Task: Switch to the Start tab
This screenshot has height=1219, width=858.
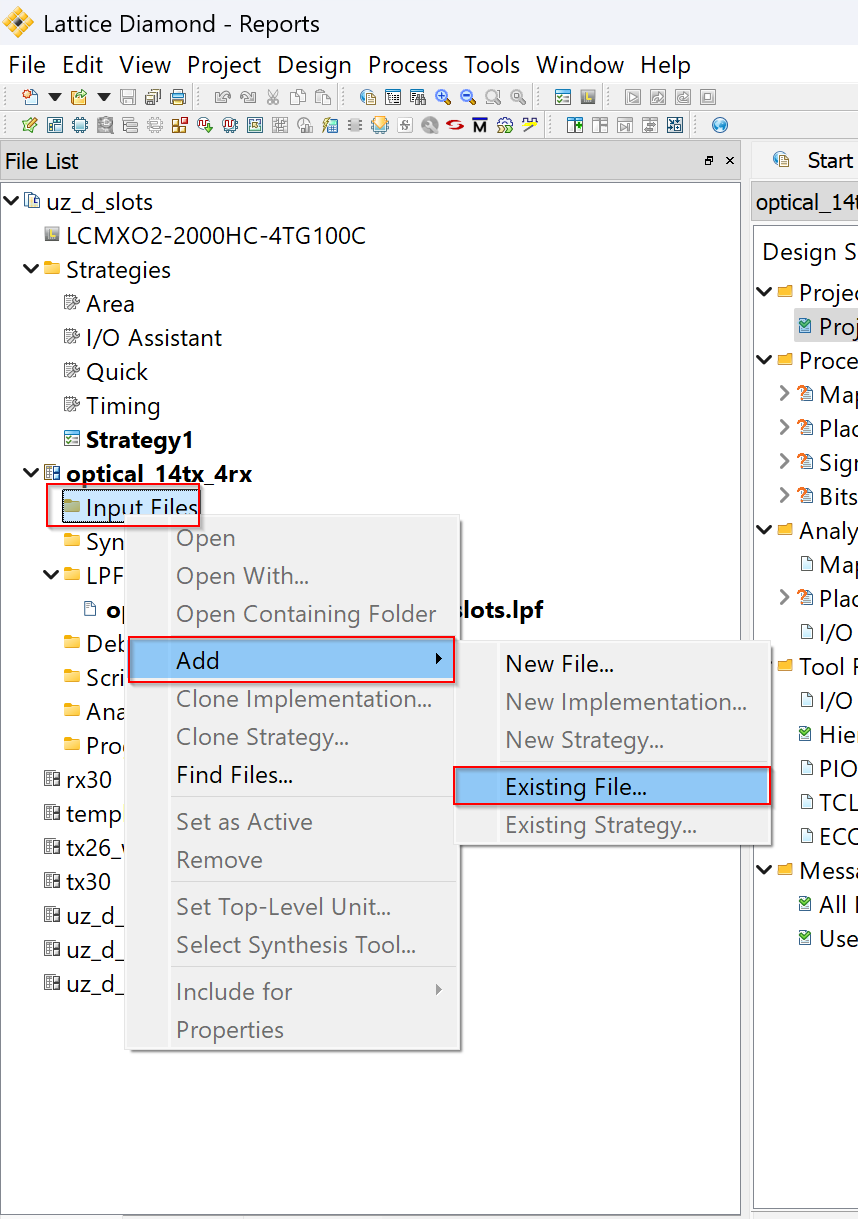Action: point(830,160)
